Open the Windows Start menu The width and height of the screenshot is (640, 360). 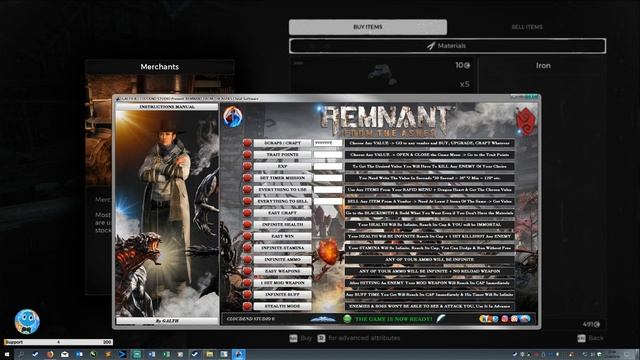tap(7, 354)
